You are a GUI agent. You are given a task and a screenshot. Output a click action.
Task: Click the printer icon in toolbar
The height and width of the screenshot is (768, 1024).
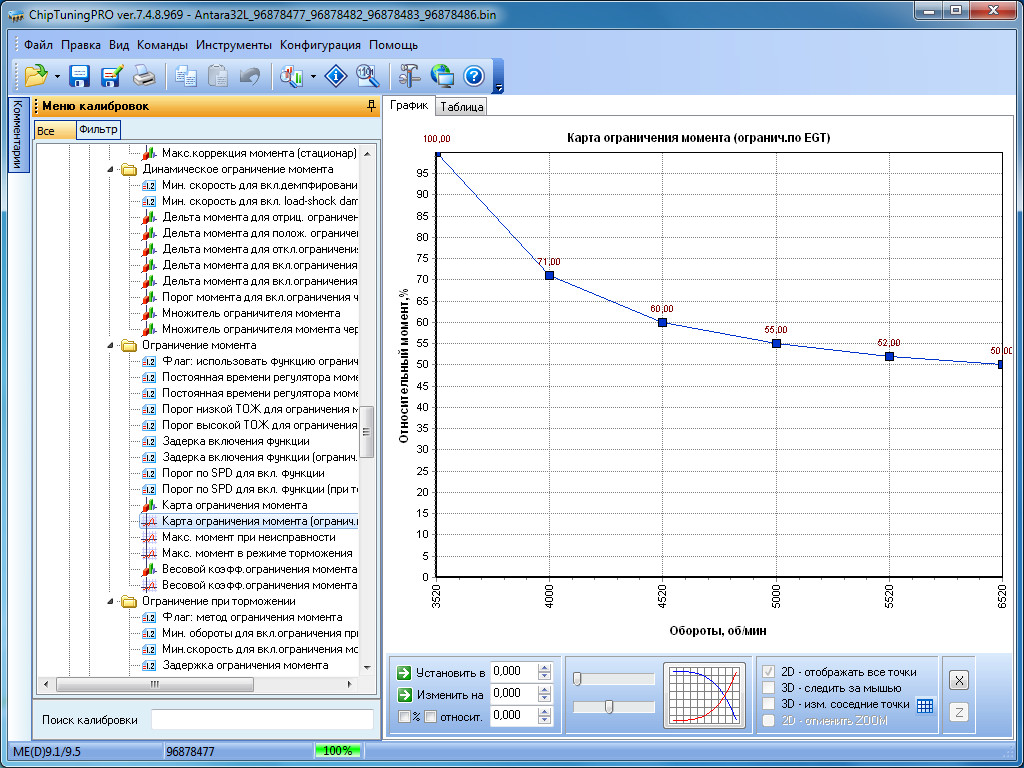[x=144, y=76]
